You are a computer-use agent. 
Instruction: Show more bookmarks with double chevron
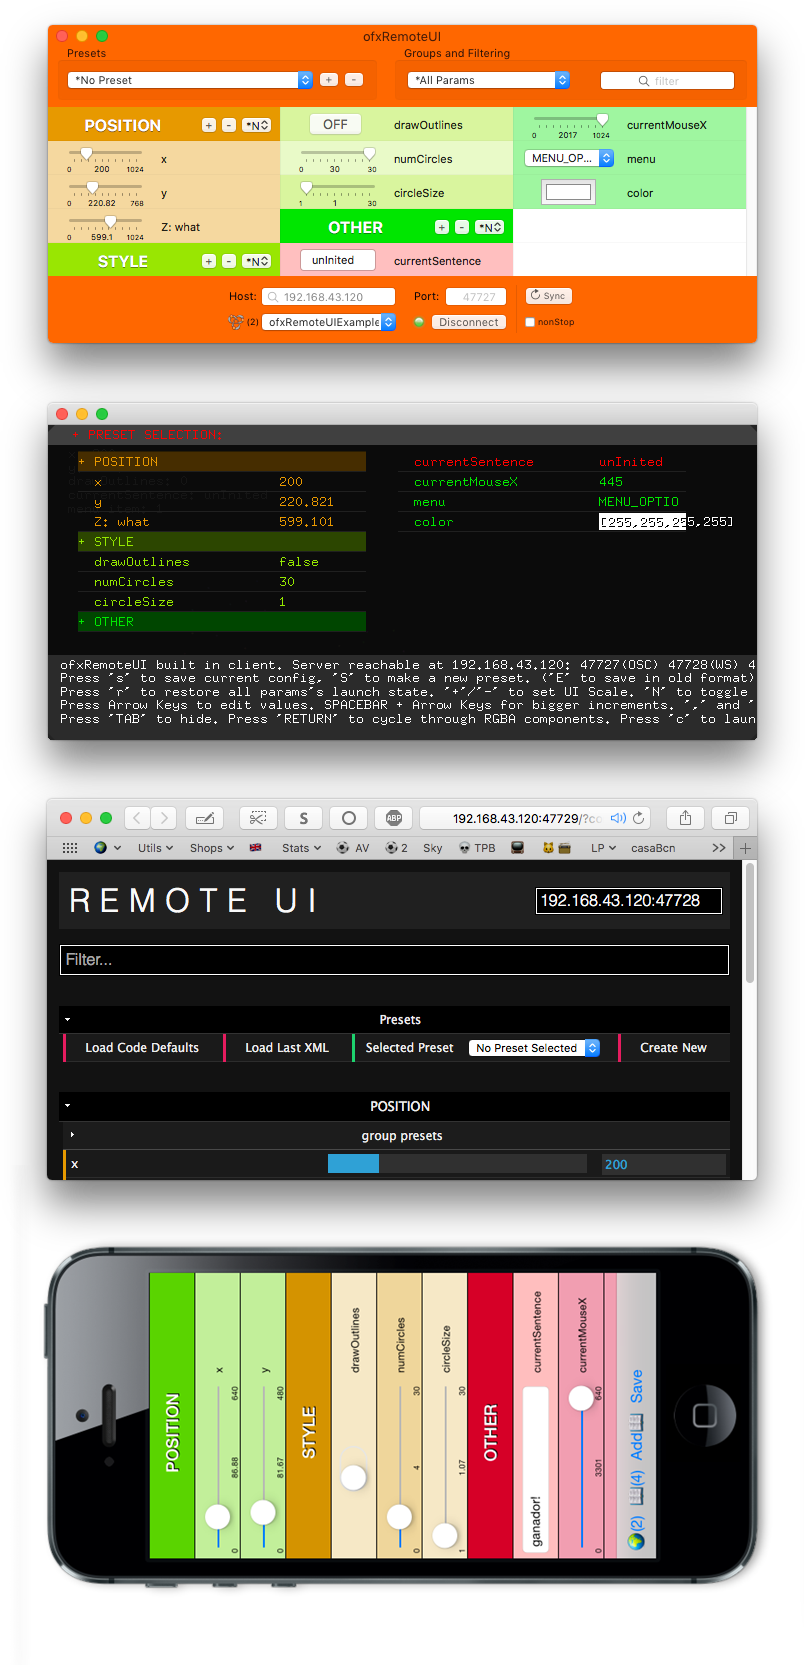coord(718,847)
